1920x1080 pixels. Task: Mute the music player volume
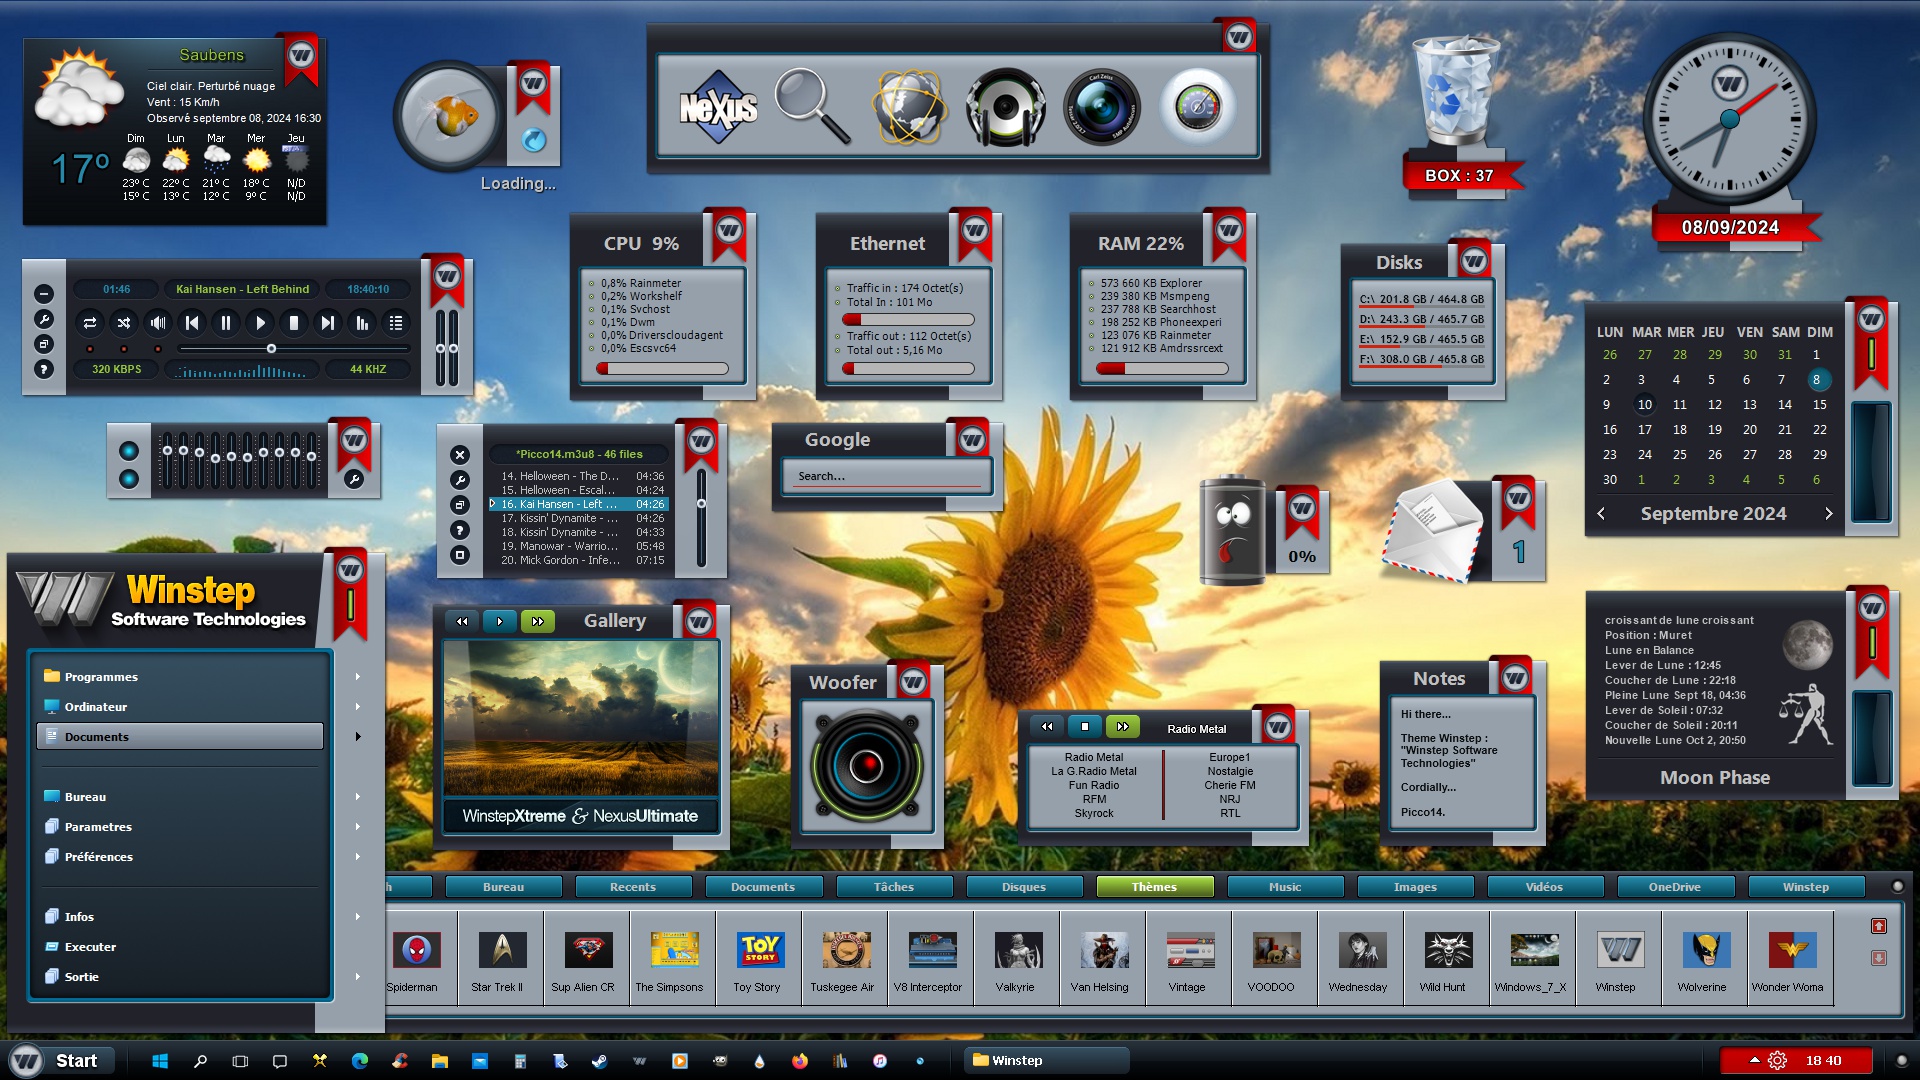[158, 323]
